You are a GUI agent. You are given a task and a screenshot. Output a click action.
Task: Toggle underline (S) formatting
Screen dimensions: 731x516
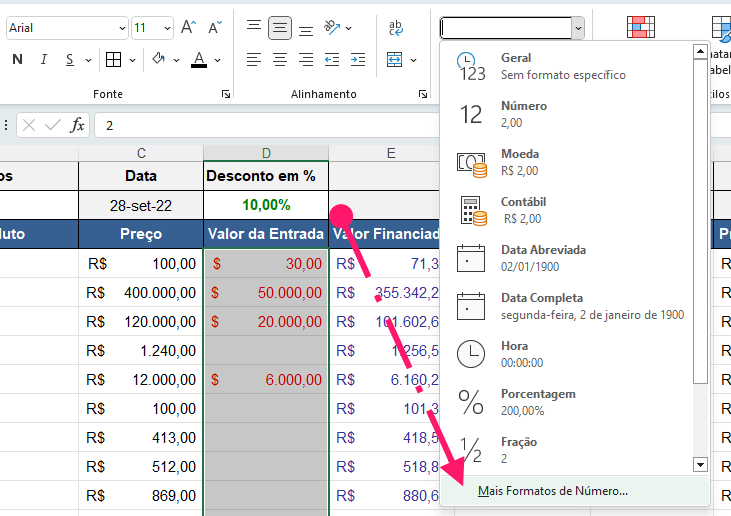point(70,60)
